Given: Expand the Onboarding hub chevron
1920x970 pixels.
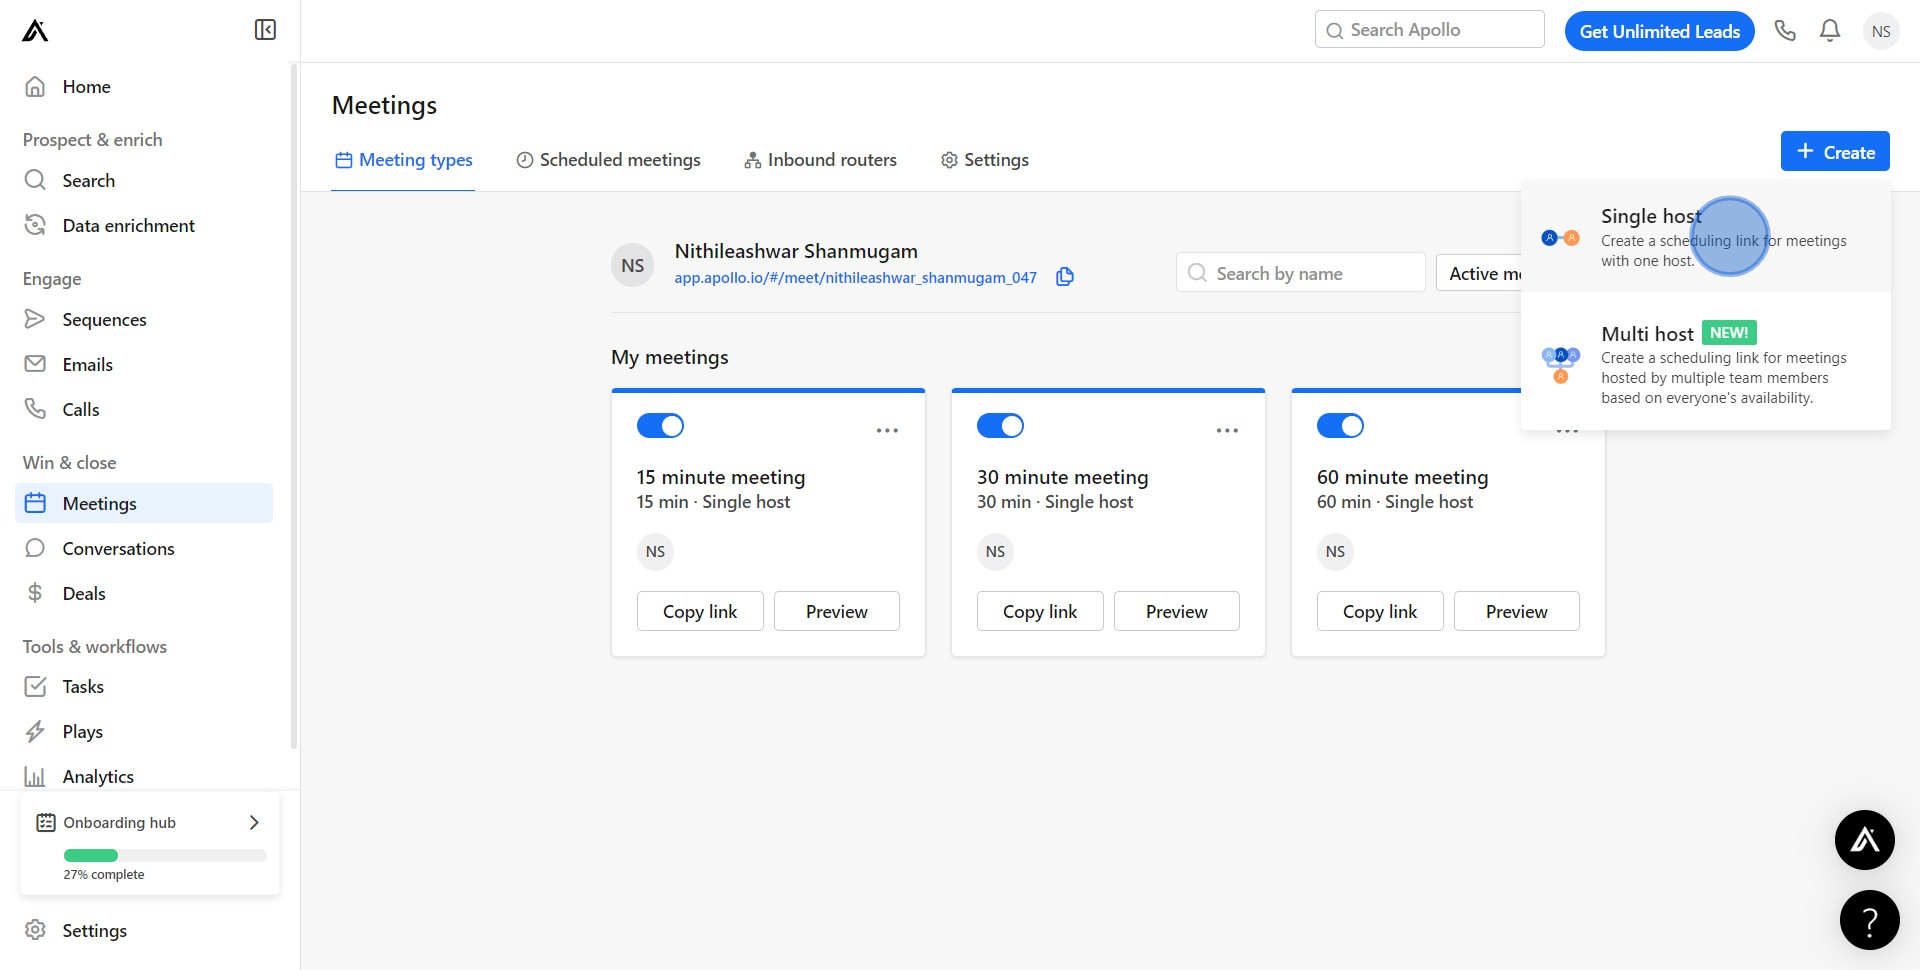Looking at the screenshot, I should (x=254, y=823).
